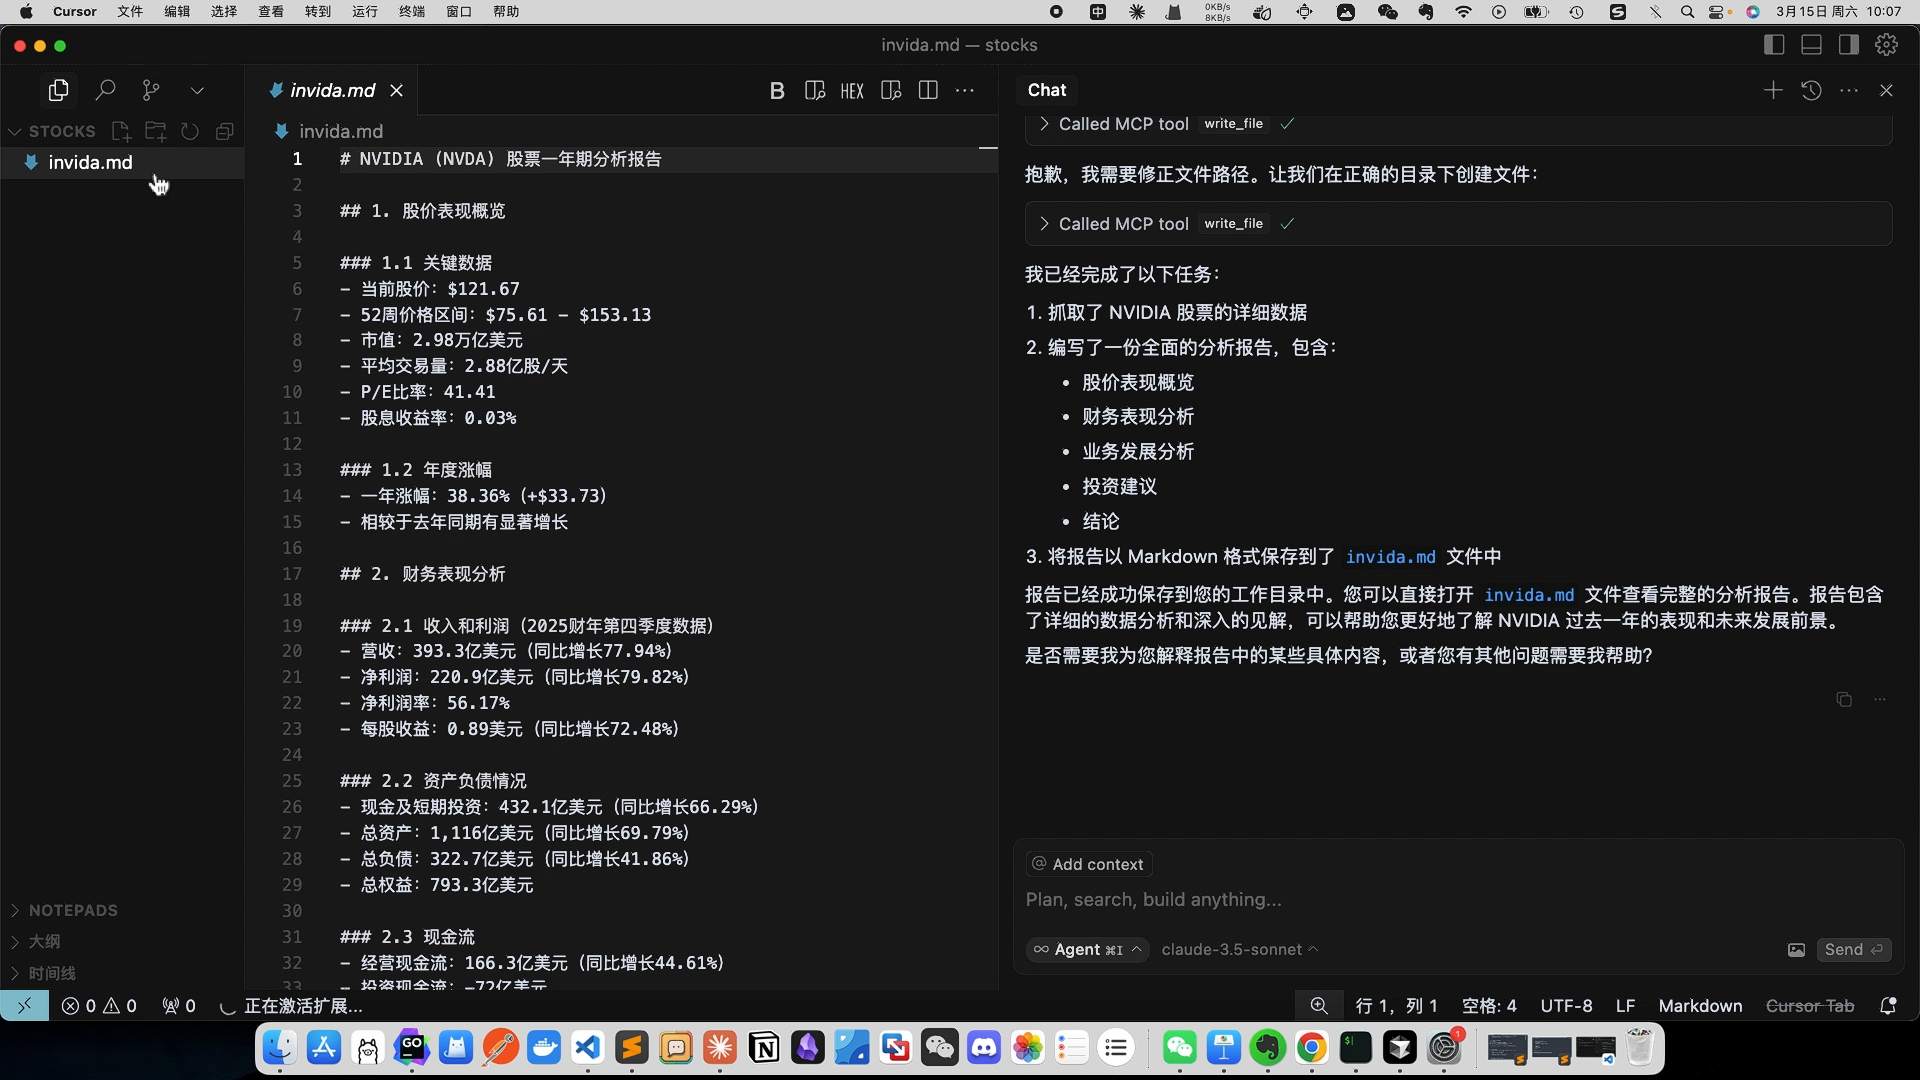Open invida.md link in the summary paragraph
The image size is (1920, 1080).
1529,595
